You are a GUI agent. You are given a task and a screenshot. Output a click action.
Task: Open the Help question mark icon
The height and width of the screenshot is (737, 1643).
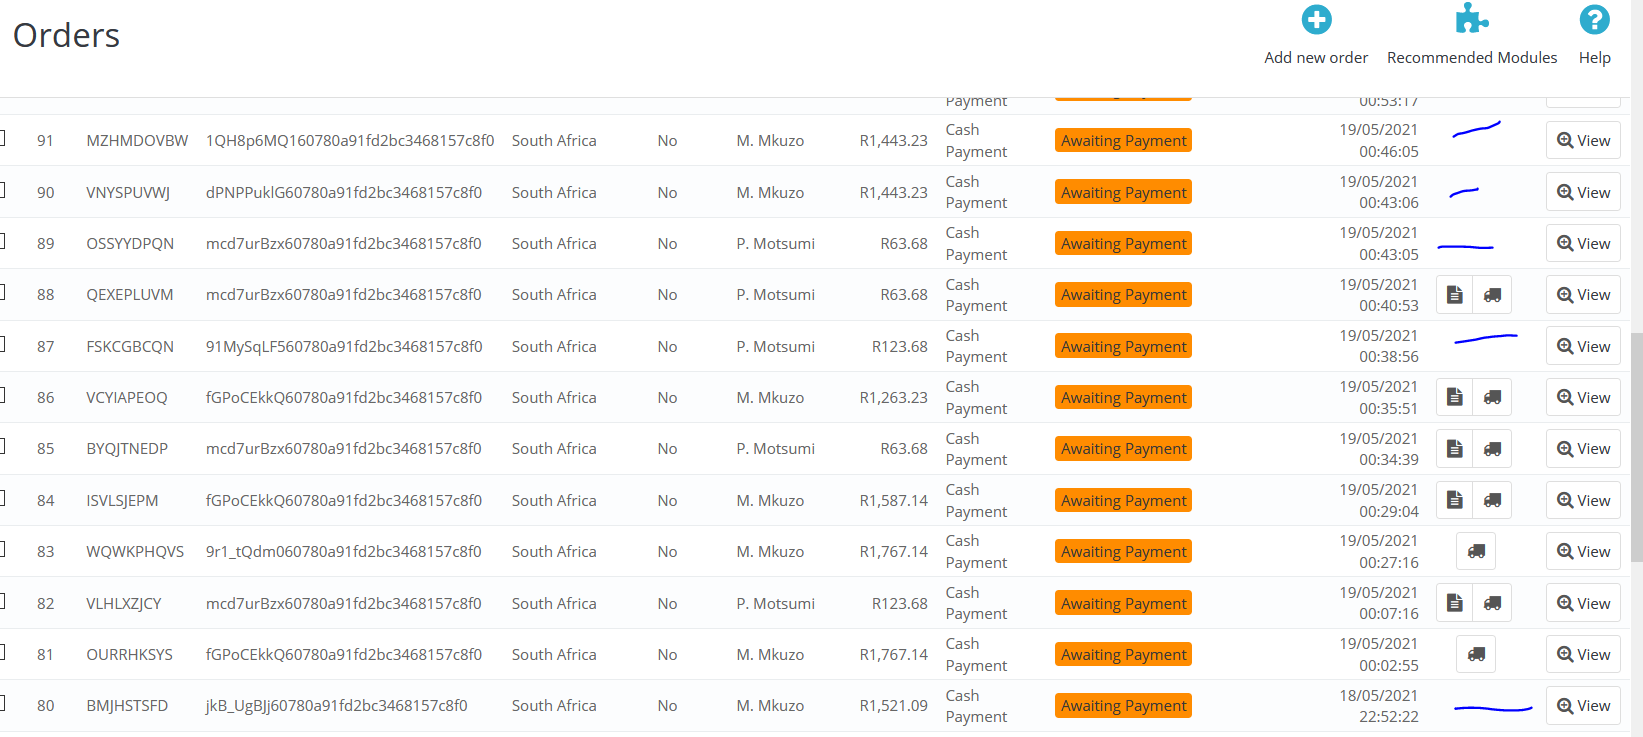click(1594, 20)
